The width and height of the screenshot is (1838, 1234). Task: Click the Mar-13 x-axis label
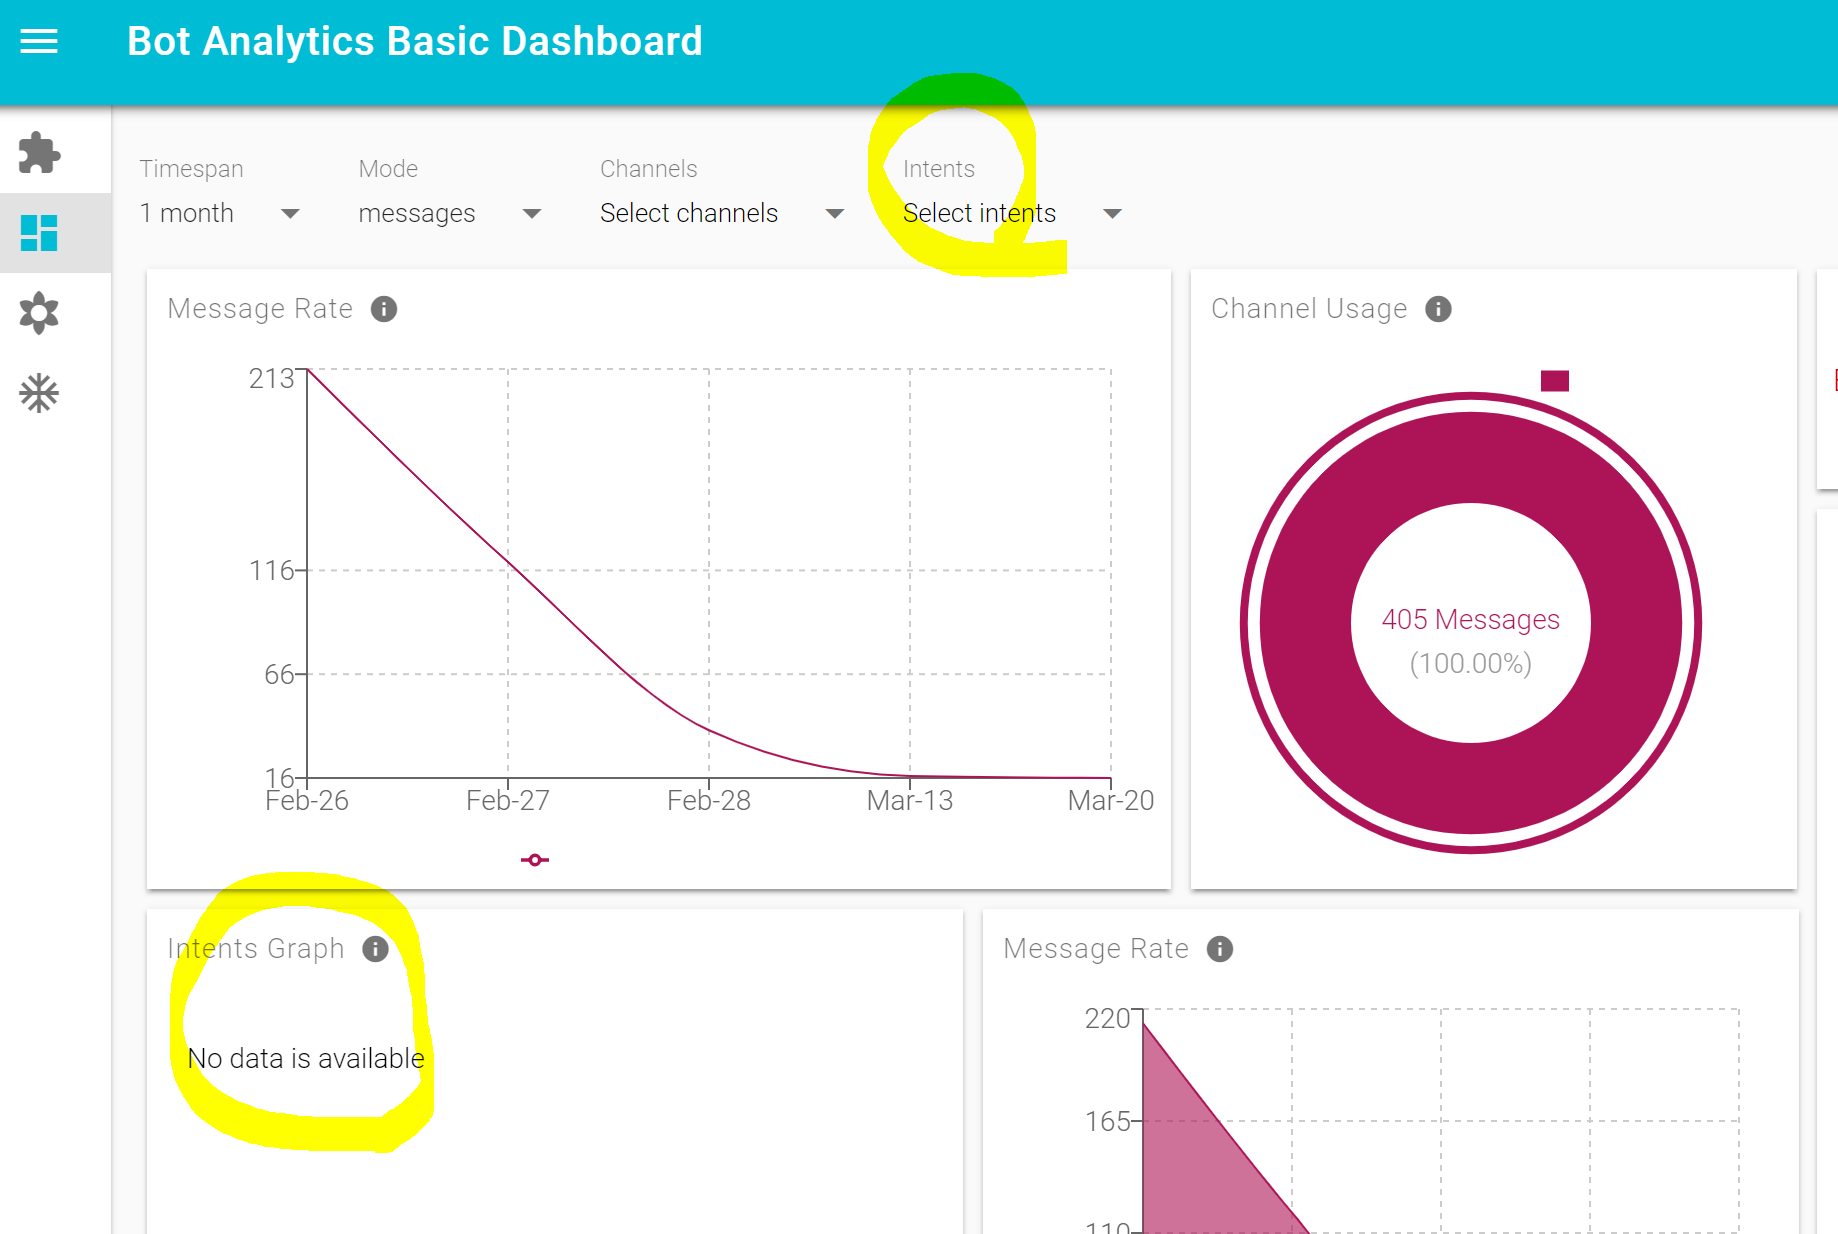click(910, 801)
